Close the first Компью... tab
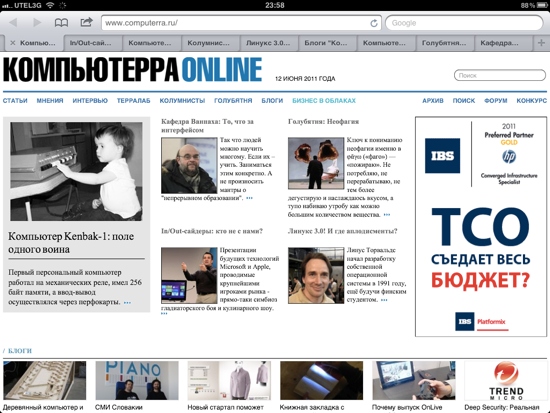 click(x=13, y=43)
